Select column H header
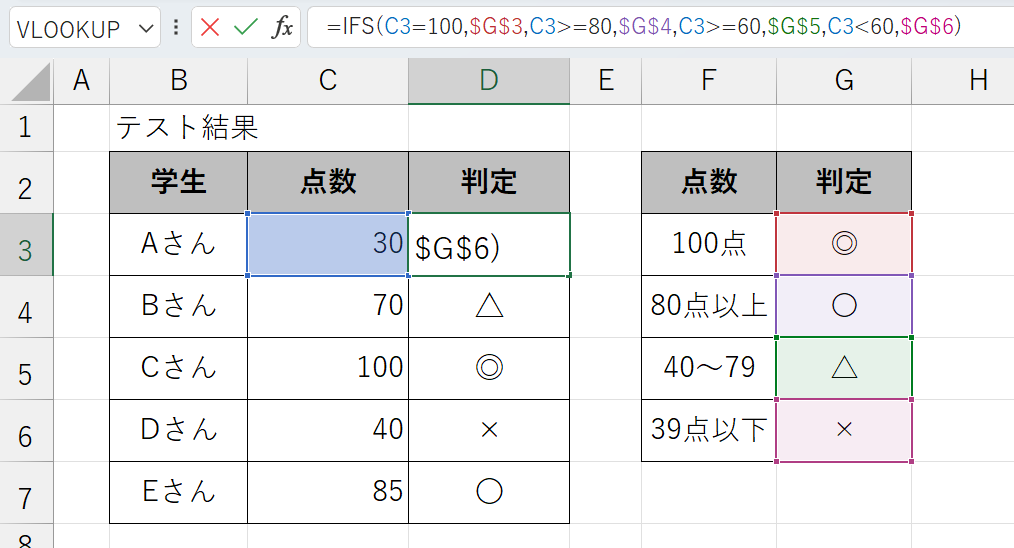This screenshot has height=548, width=1014. 963,81
